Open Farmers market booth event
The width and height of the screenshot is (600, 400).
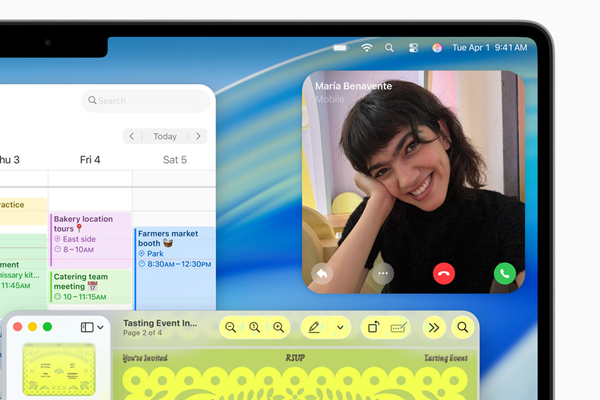click(174, 268)
